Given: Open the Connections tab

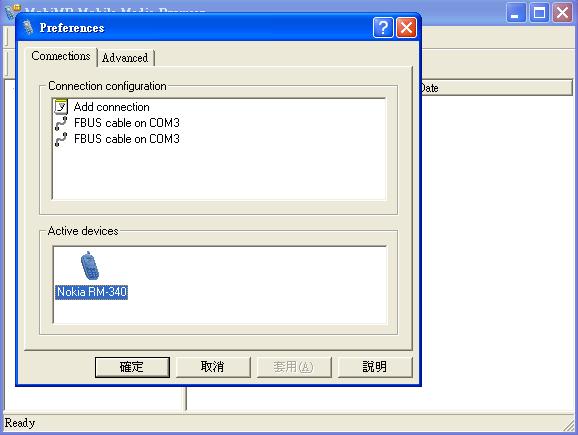Looking at the screenshot, I should tap(61, 56).
